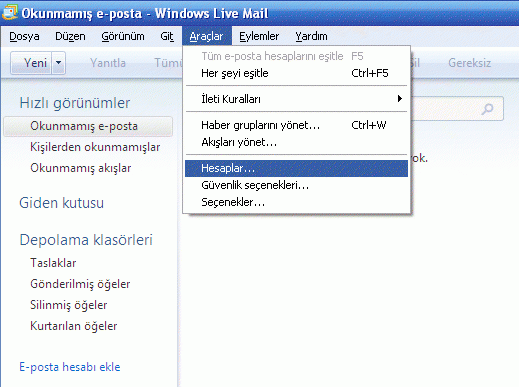Click the E-posta hesabı ekle link

pos(70,367)
